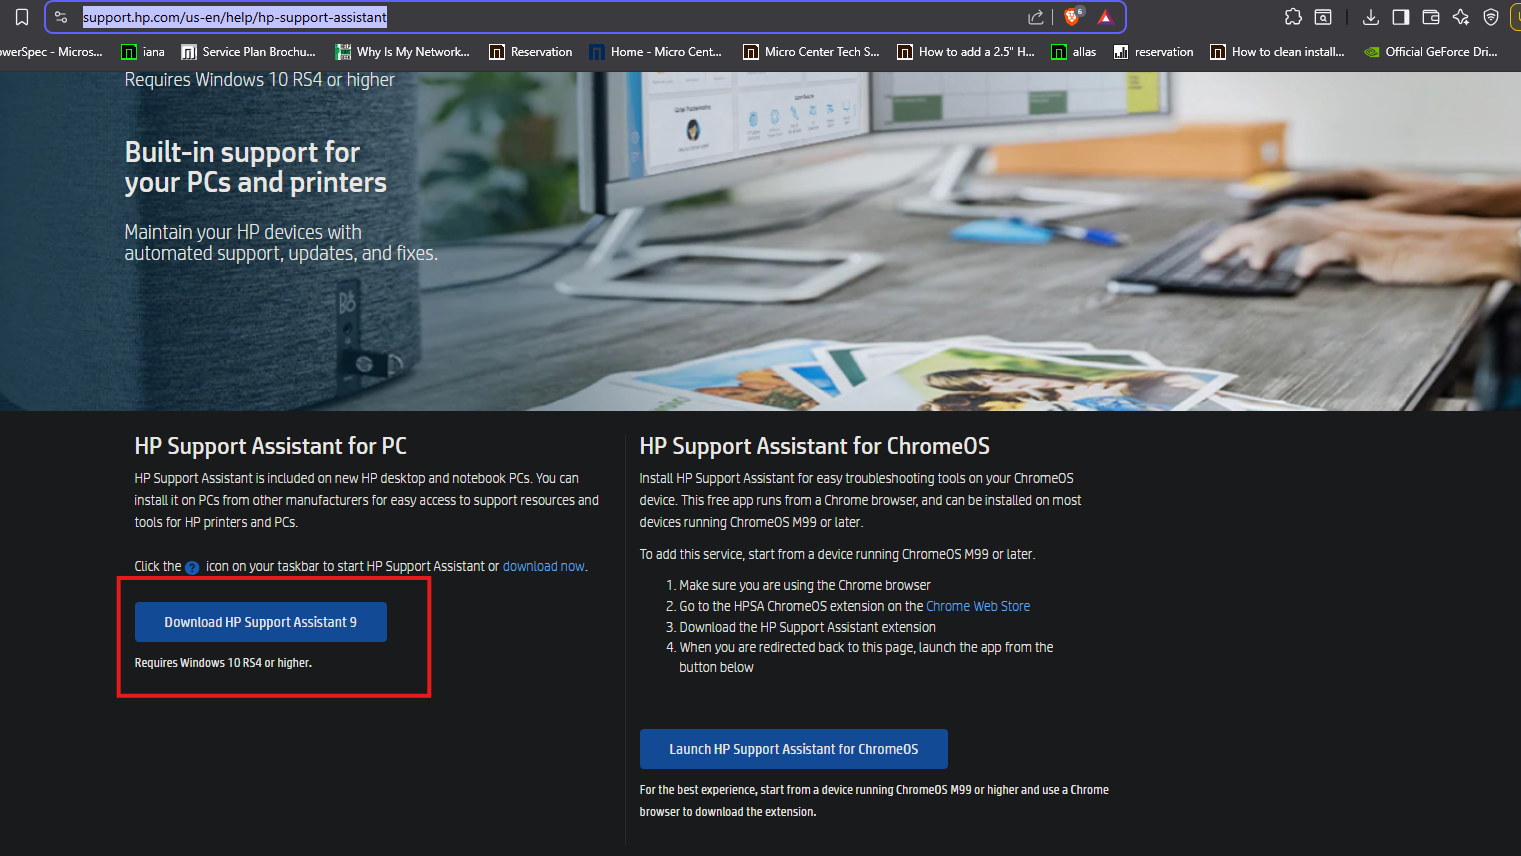The width and height of the screenshot is (1521, 856).
Task: Click the tab search icon in toolbar
Action: click(1323, 17)
